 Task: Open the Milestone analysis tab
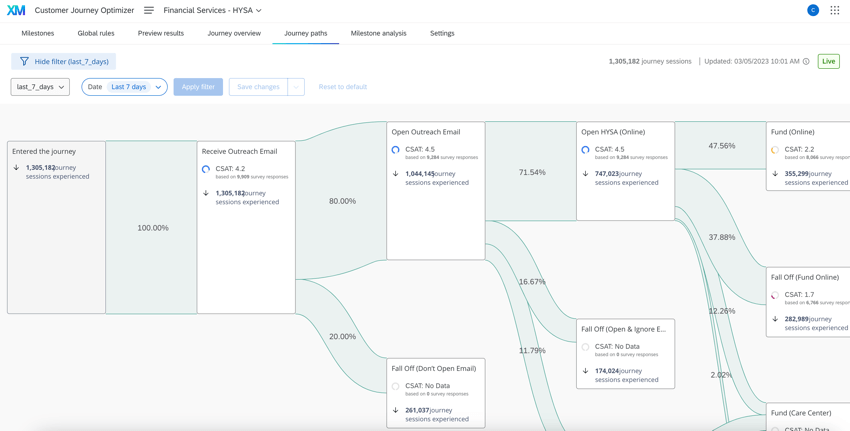coord(378,33)
